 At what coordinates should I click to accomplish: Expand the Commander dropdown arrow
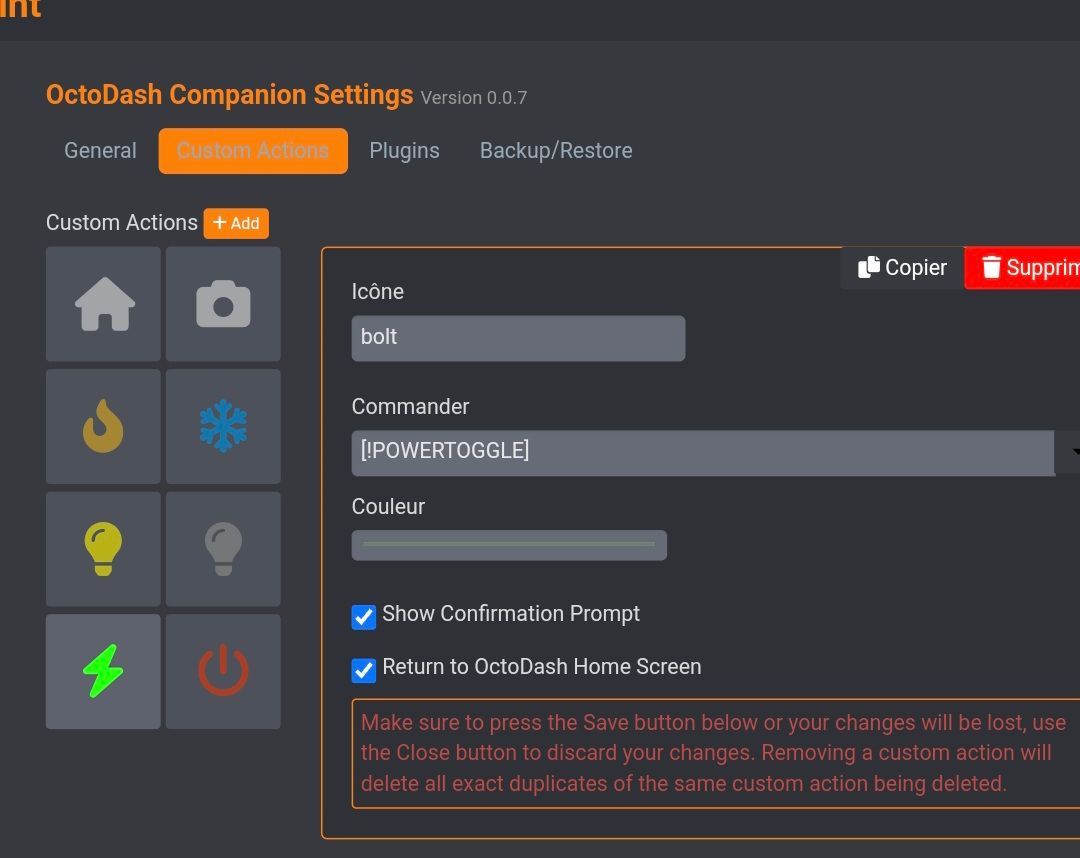(1069, 453)
